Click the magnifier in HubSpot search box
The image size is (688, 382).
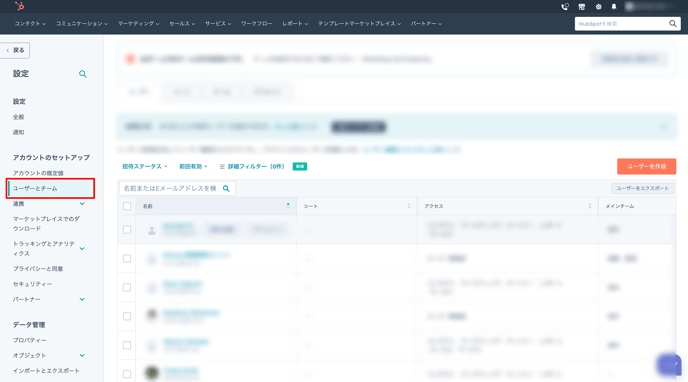tap(672, 24)
